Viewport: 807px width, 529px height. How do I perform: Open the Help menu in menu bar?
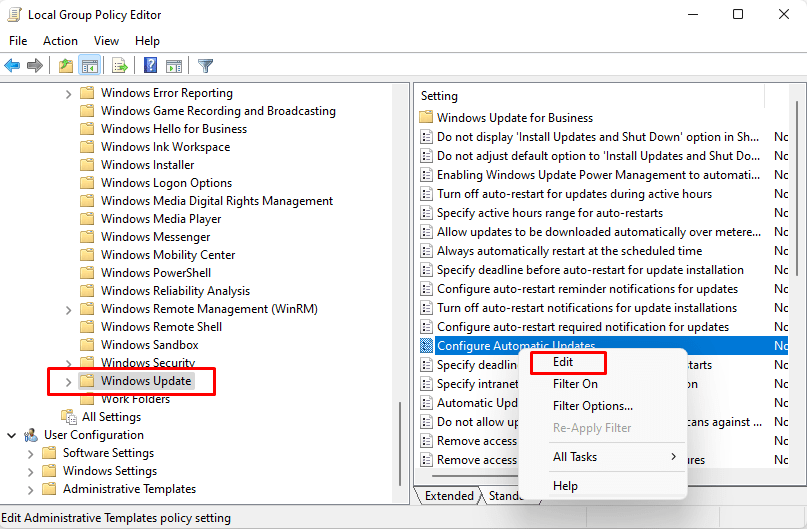(147, 41)
